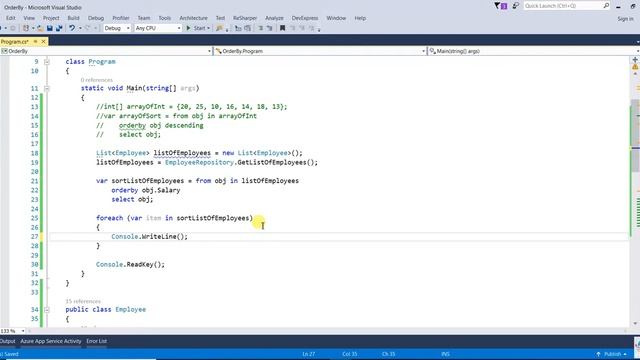
Task: Click the Navigate Backward toolbar icon
Action: pos(1,28)
